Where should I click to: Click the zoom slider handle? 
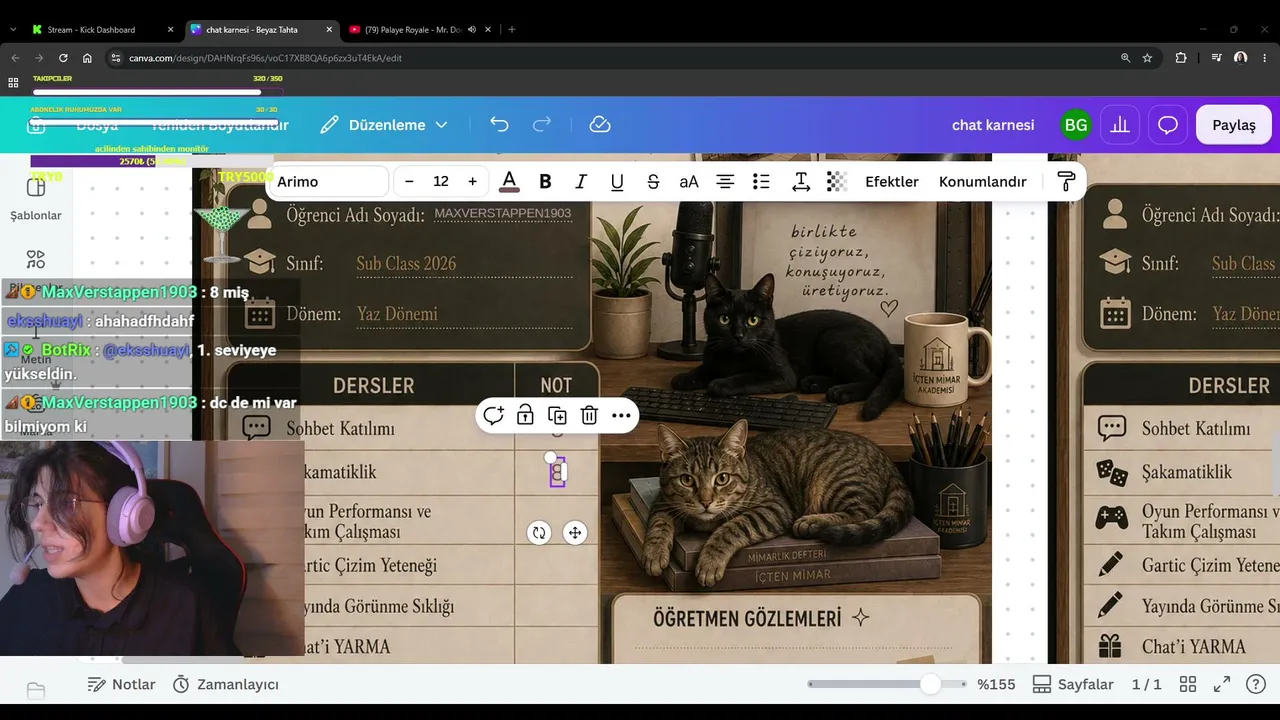931,685
